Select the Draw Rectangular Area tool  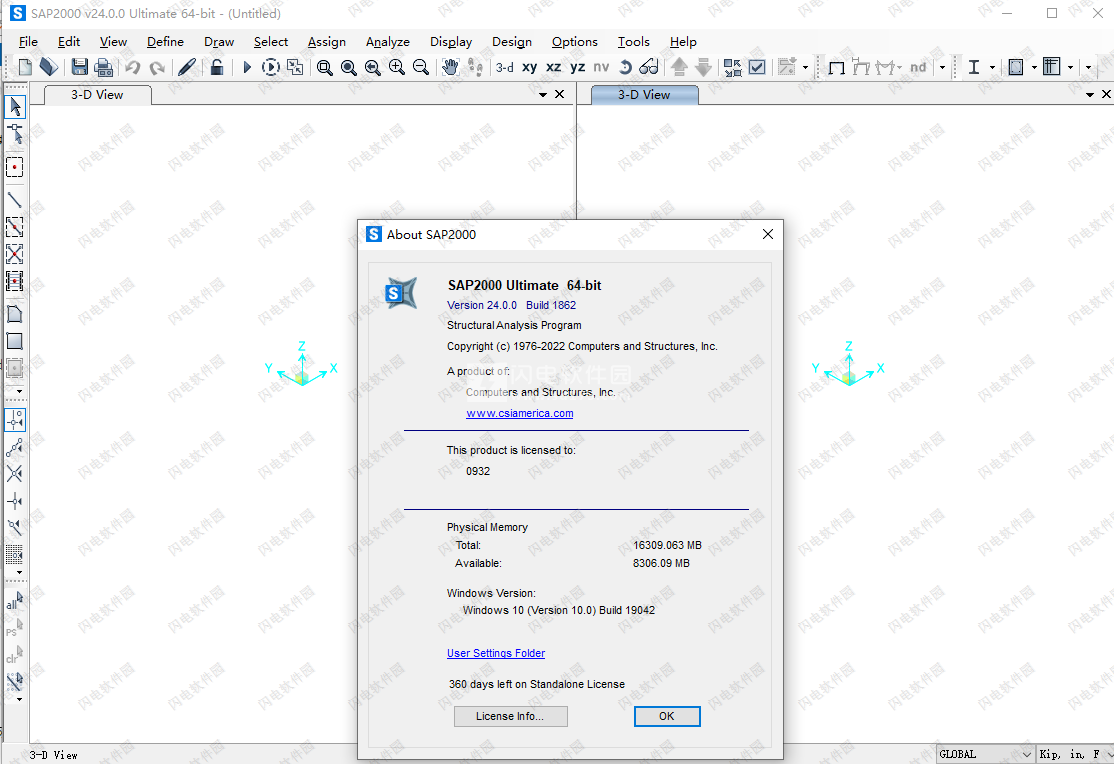15,340
